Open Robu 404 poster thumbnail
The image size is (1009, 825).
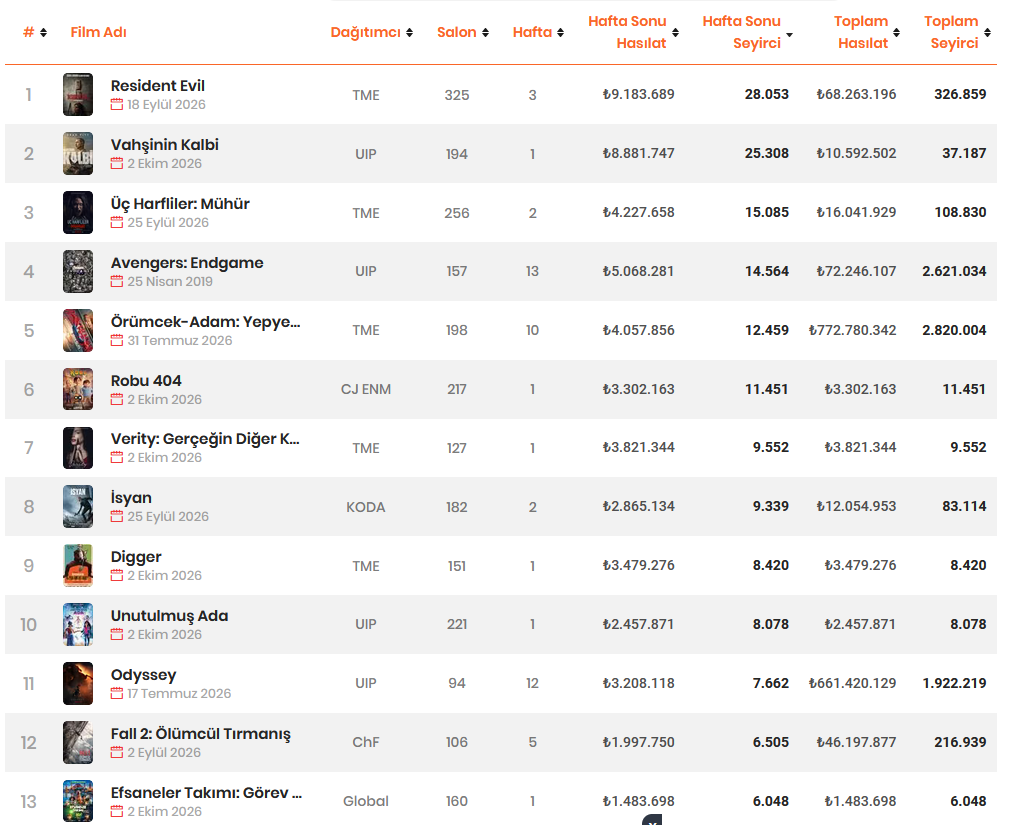pos(78,389)
